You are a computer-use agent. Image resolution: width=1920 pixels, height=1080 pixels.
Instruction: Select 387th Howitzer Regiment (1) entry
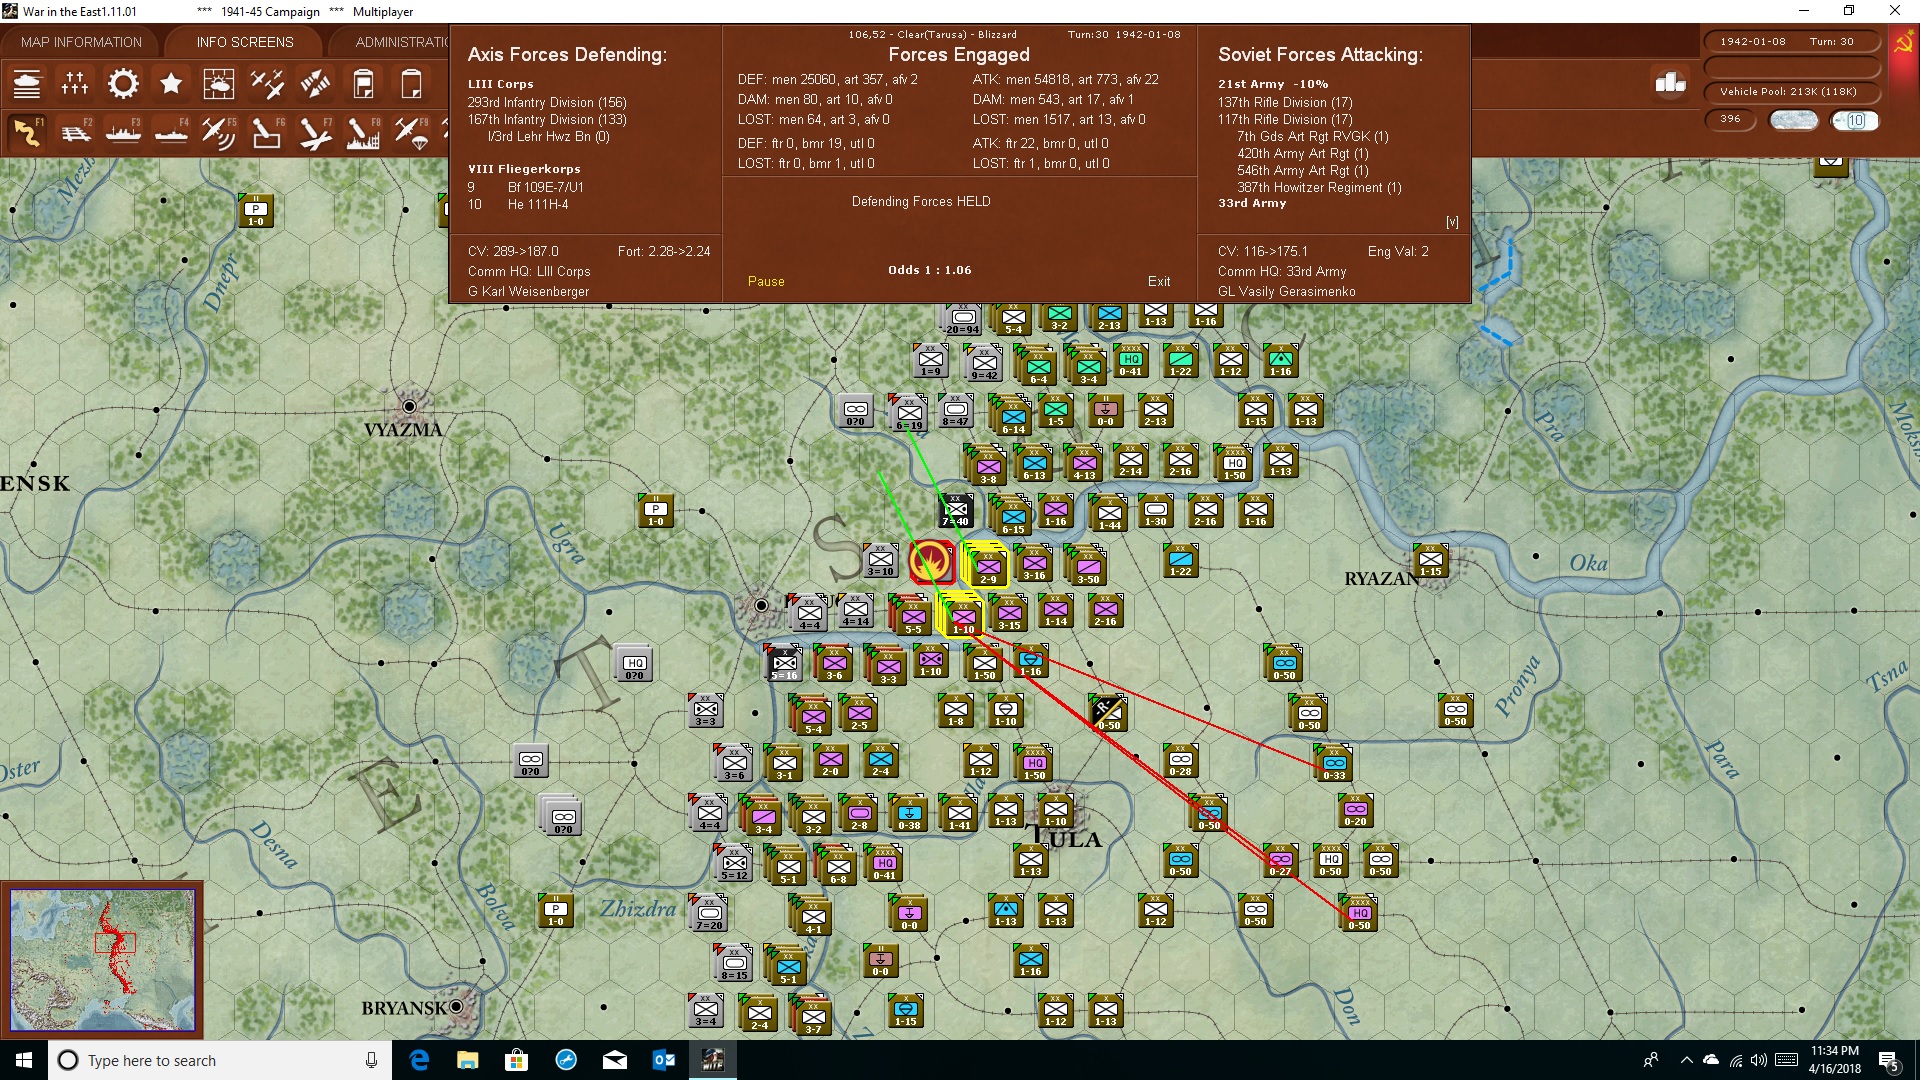(x=1319, y=188)
